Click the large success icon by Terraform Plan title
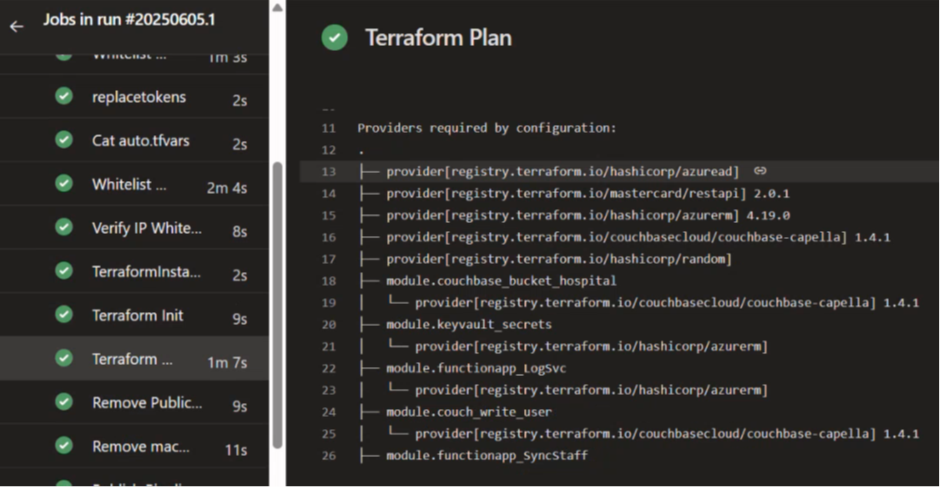 coord(334,38)
